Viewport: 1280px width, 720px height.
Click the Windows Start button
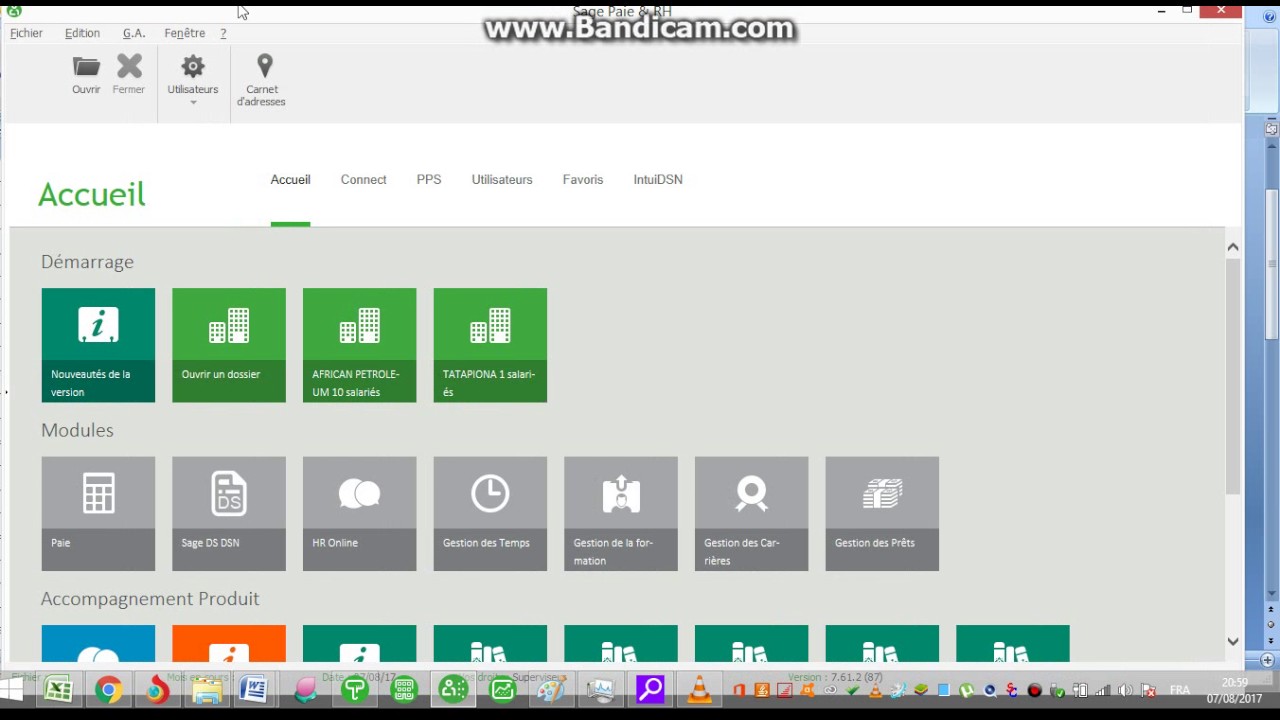(x=12, y=690)
